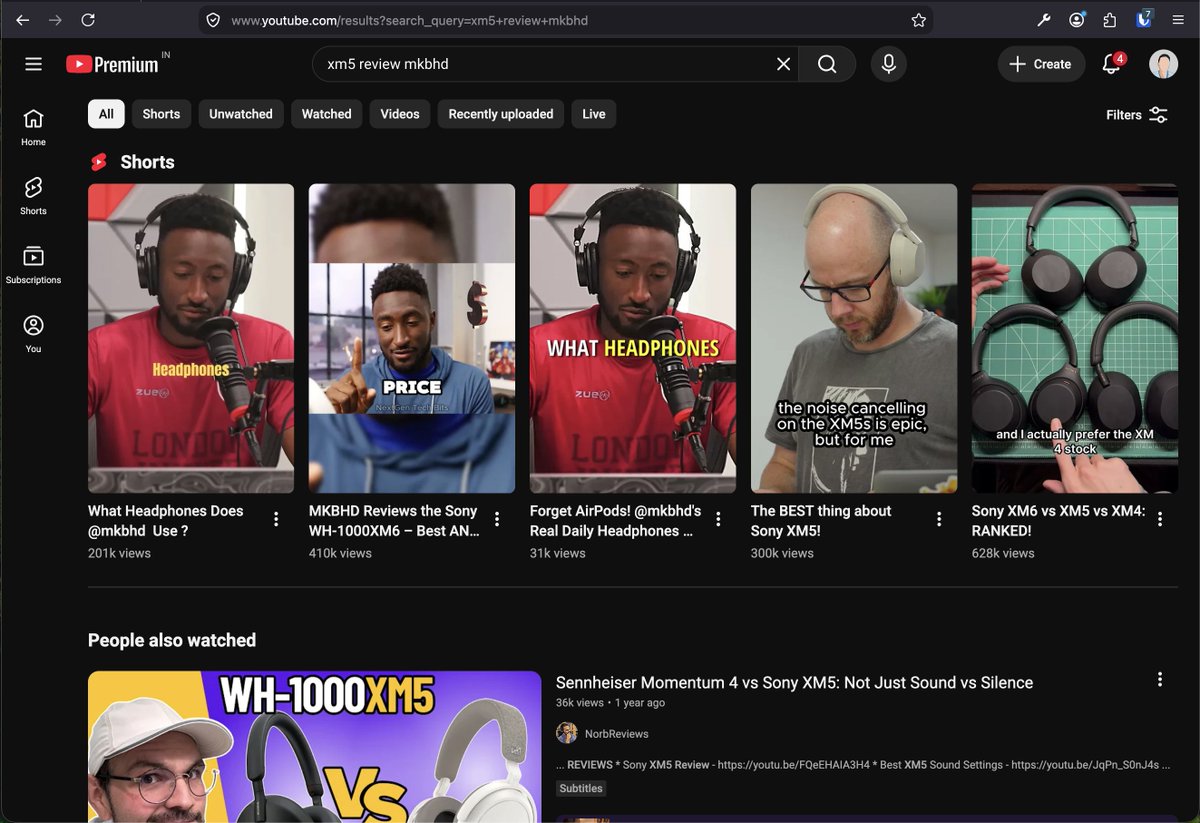1200x823 pixels.
Task: Go back to the previous browser page
Action: click(22, 20)
